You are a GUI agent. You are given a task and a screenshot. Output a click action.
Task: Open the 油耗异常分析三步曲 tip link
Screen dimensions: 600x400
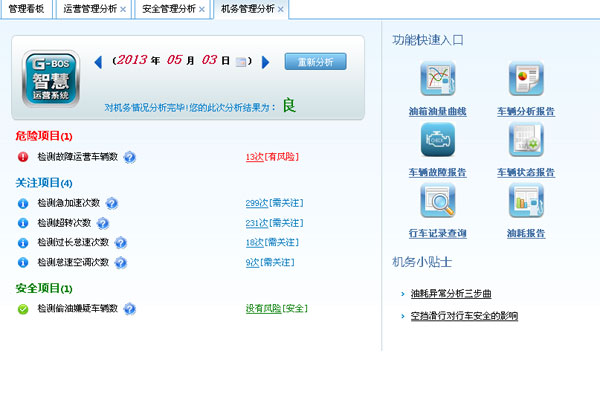[451, 294]
